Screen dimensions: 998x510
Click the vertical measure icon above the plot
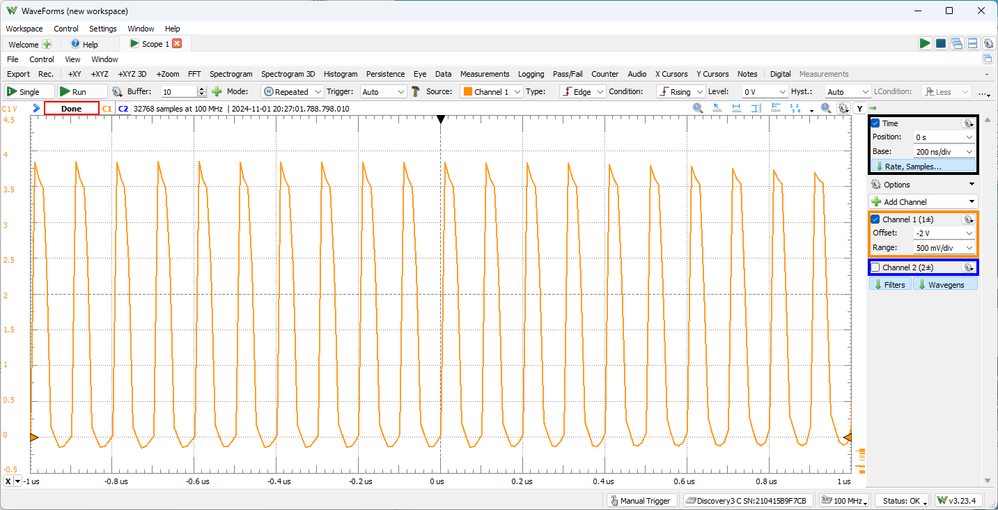(x=756, y=109)
